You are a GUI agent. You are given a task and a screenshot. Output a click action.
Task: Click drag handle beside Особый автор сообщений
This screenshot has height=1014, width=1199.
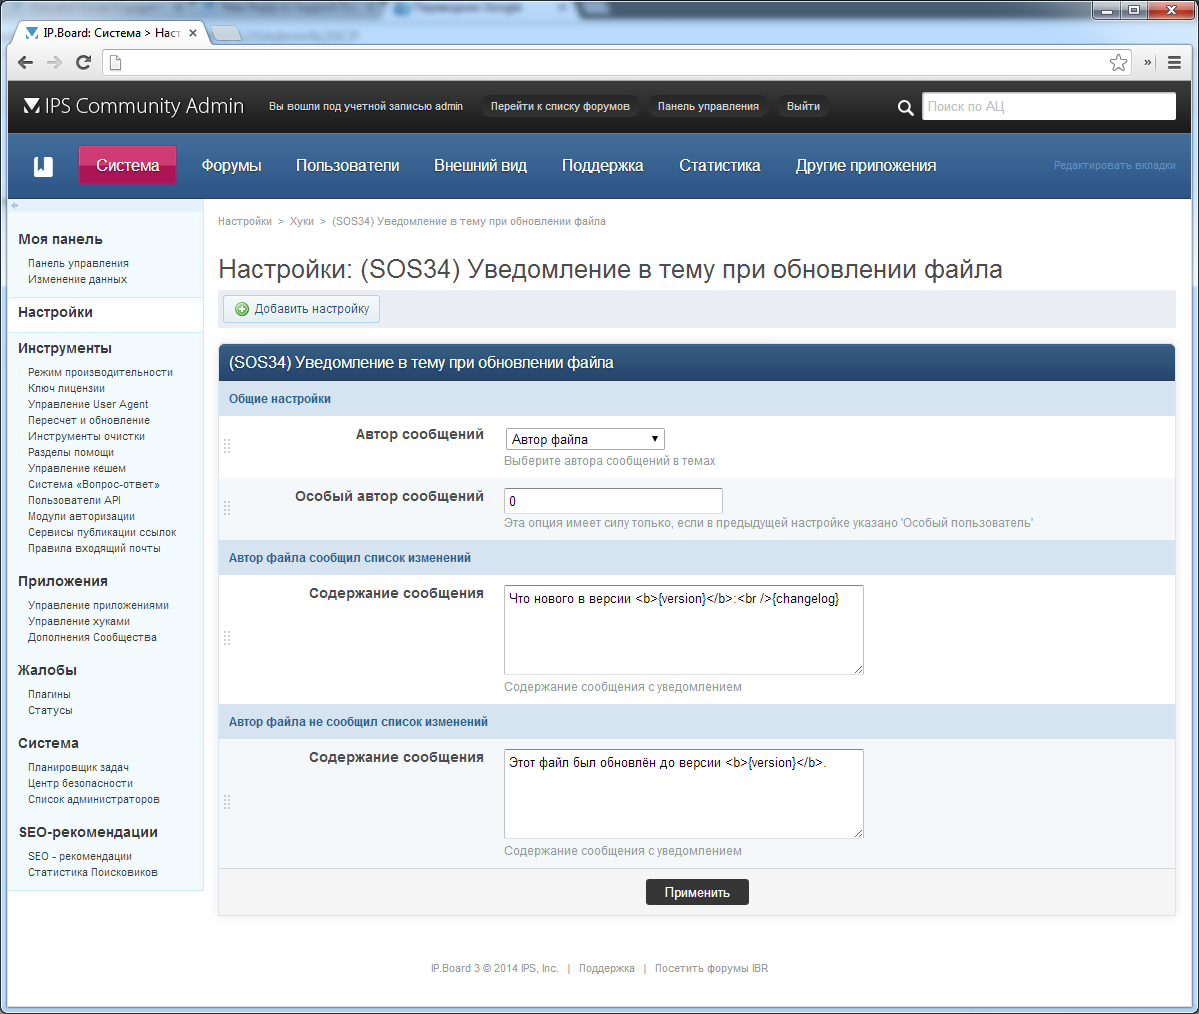click(227, 508)
